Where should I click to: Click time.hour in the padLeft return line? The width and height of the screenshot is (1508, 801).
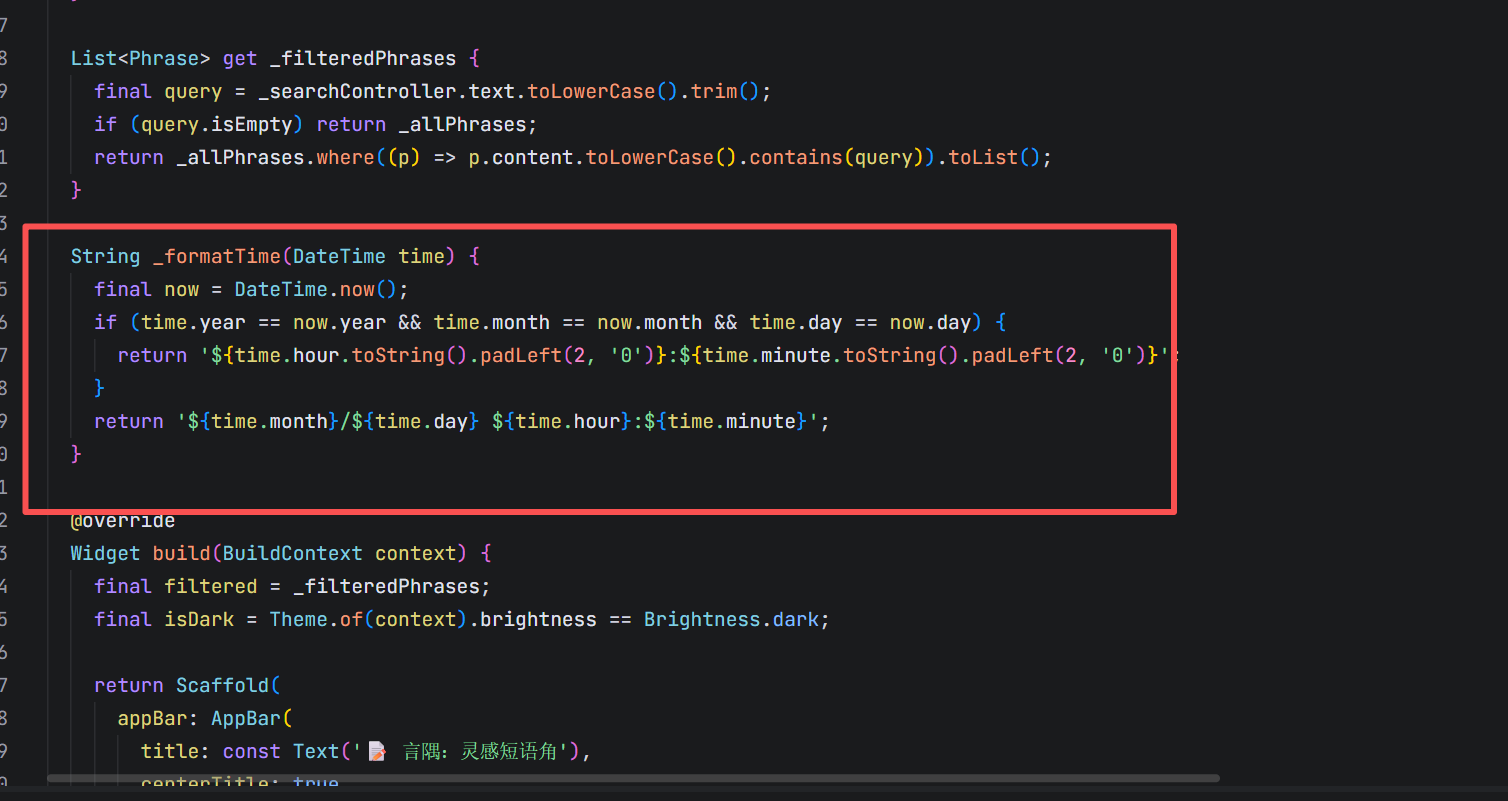point(287,355)
